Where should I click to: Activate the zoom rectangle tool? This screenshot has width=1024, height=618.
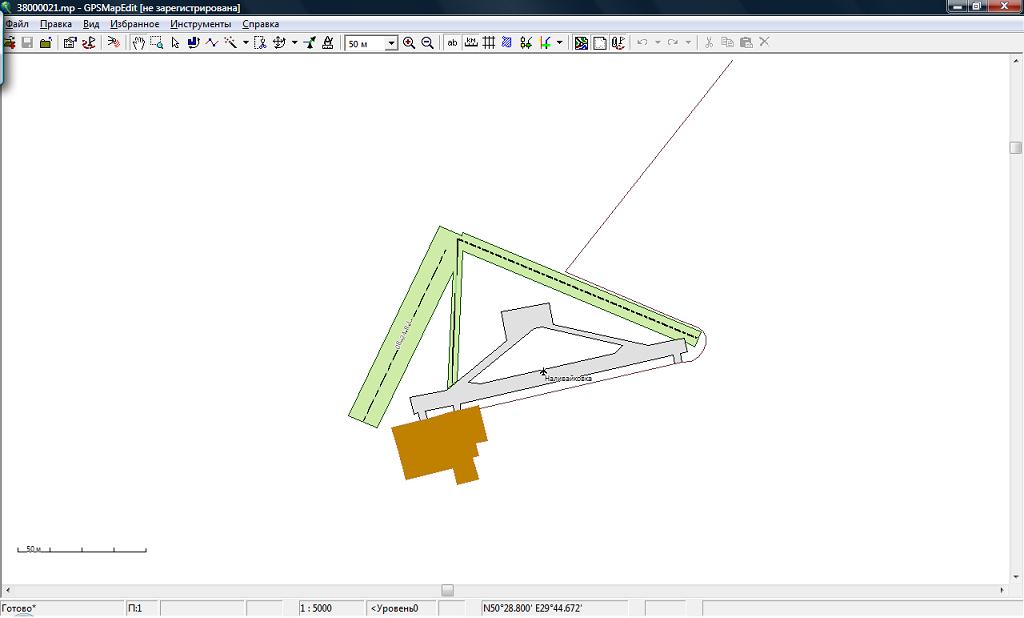click(x=157, y=43)
